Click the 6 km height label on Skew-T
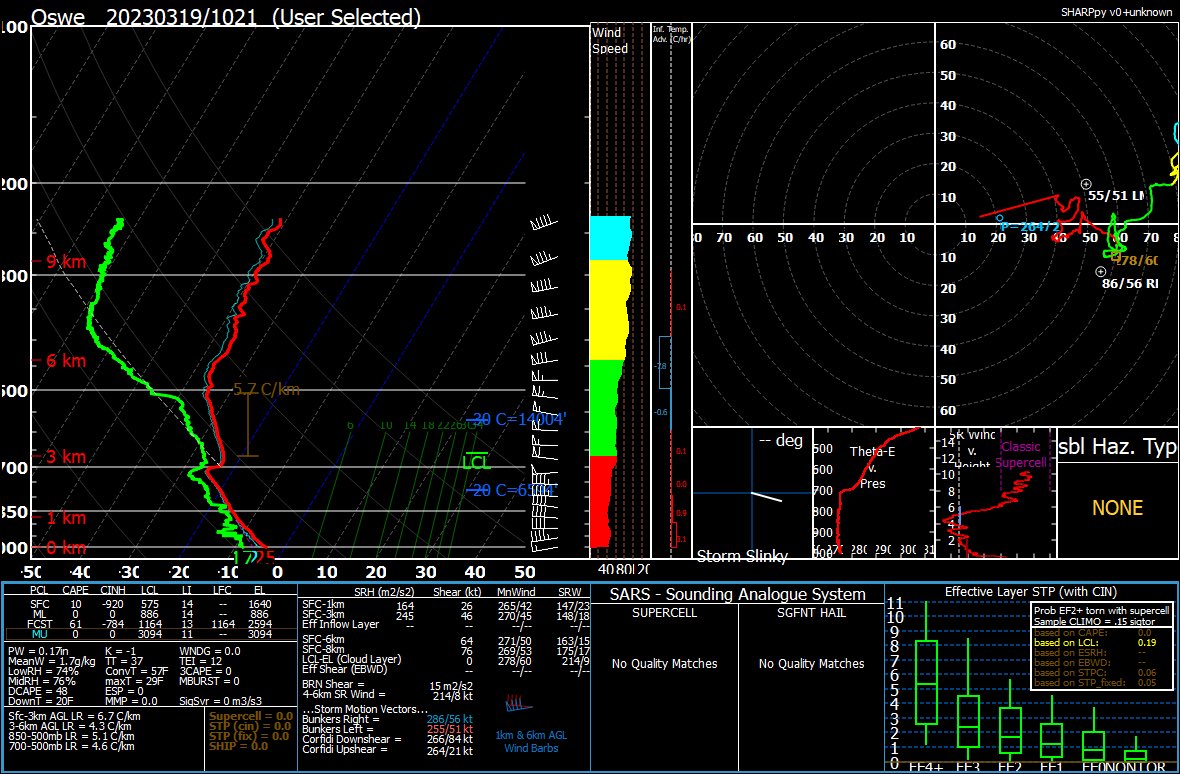This screenshot has height=774, width=1180. (x=60, y=361)
